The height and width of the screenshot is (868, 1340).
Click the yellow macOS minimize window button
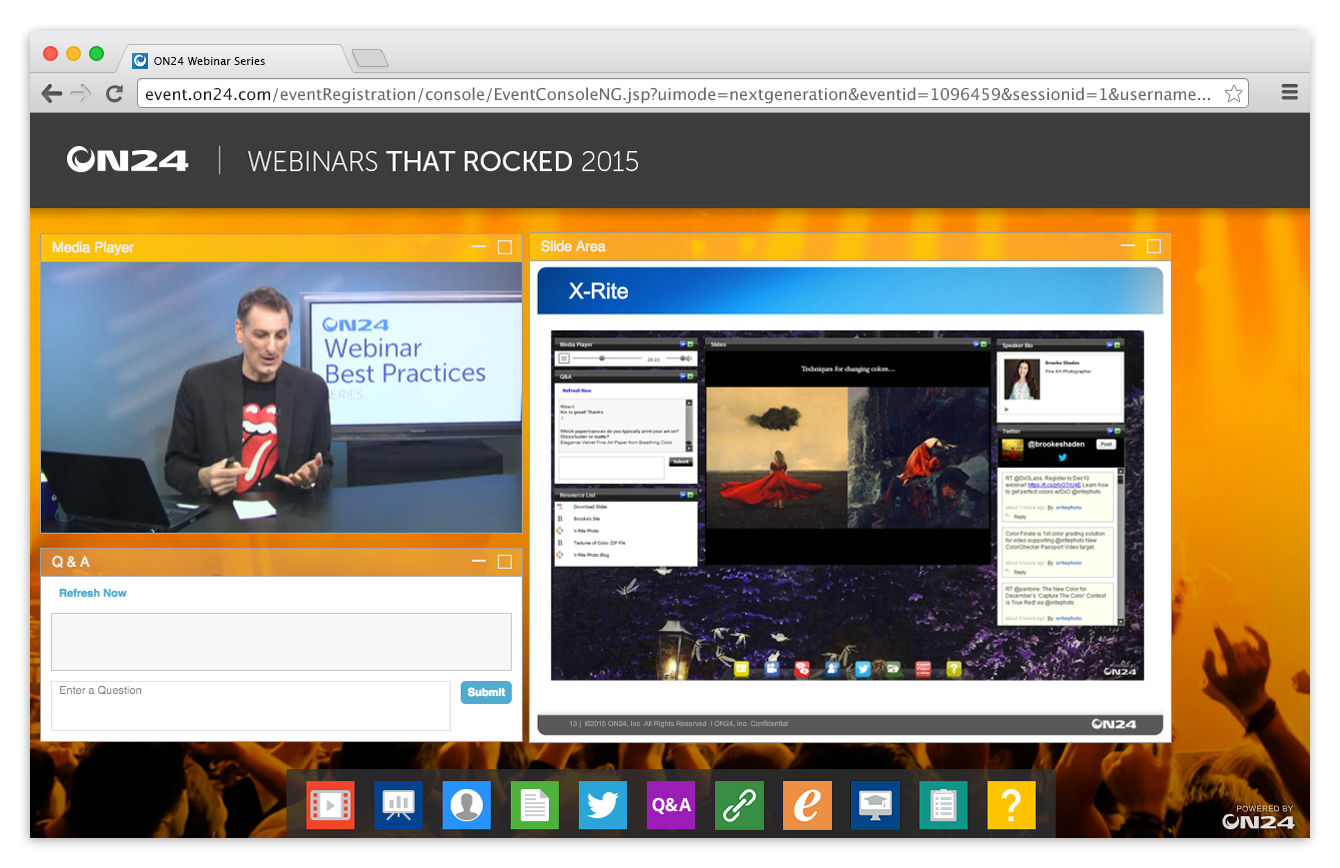tap(74, 53)
